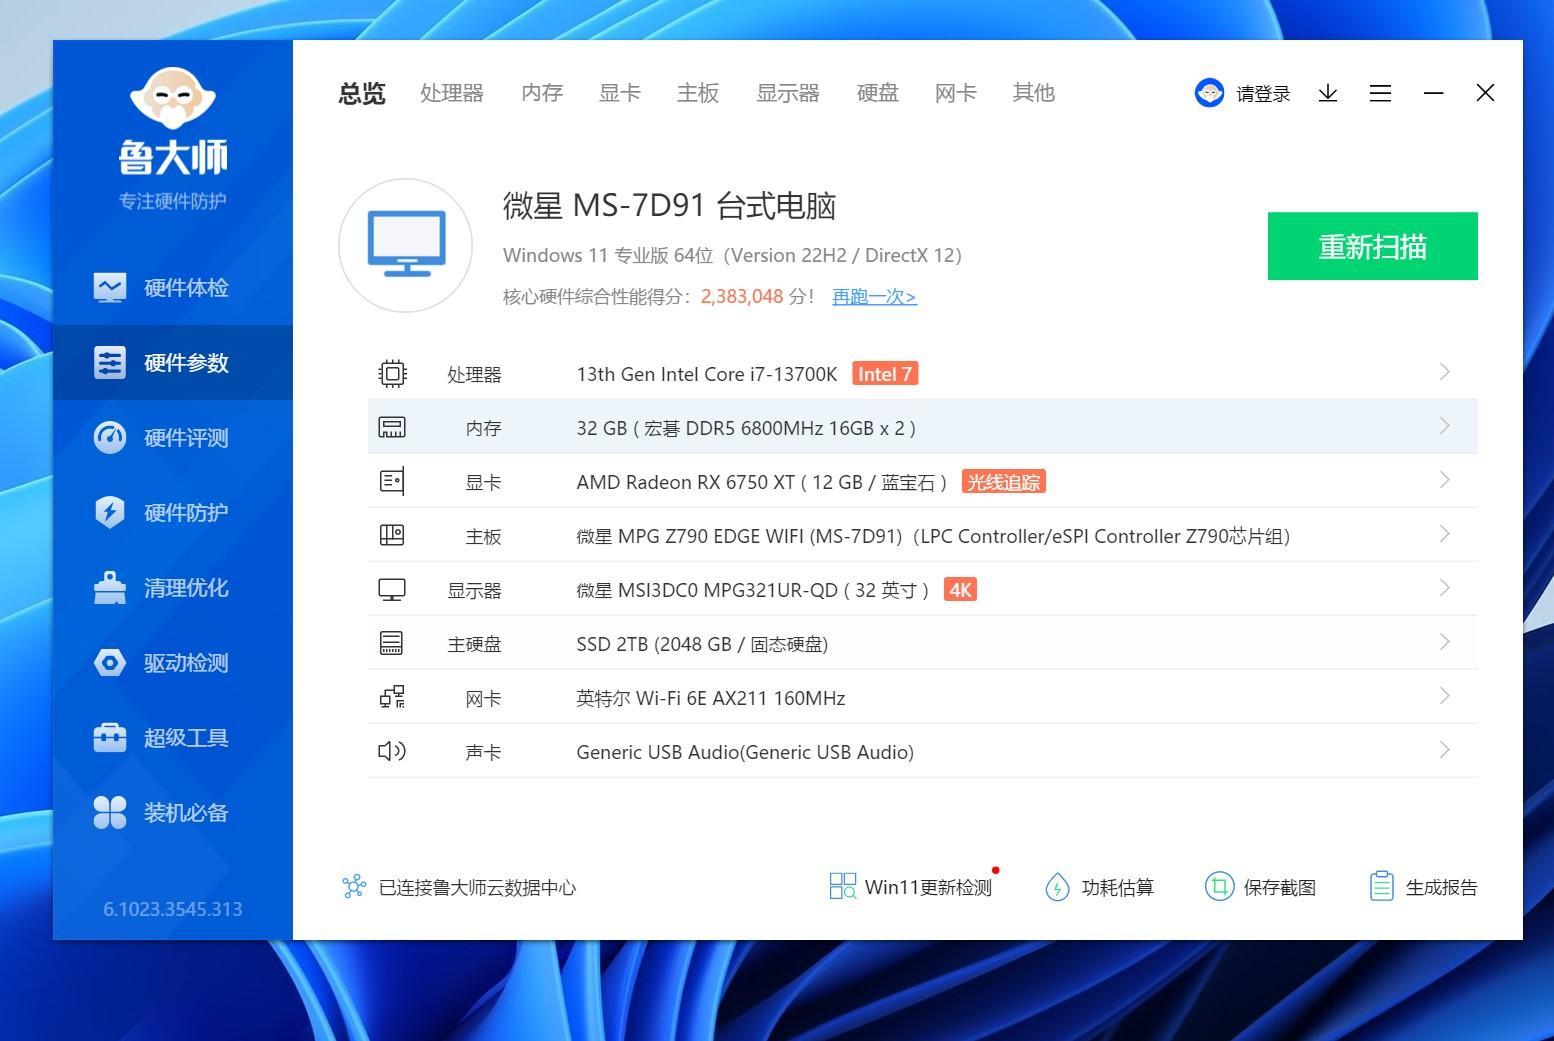
Task: Click the green 重新扫描 button
Action: pyautogui.click(x=1373, y=246)
